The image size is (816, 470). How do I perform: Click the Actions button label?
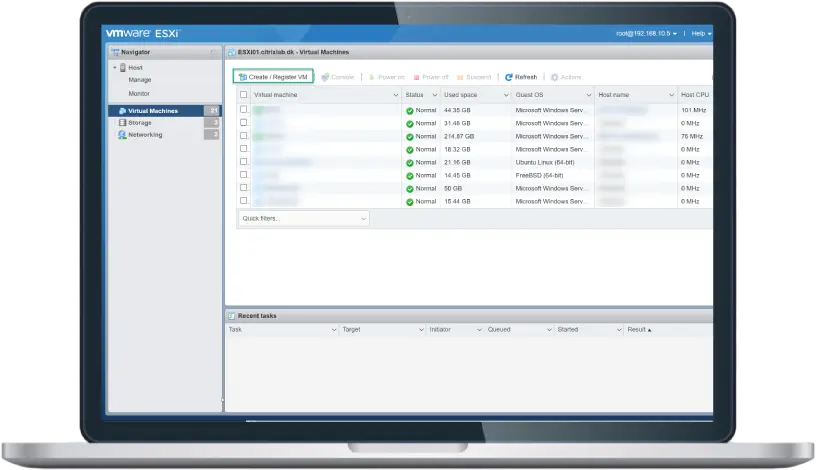(x=571, y=77)
